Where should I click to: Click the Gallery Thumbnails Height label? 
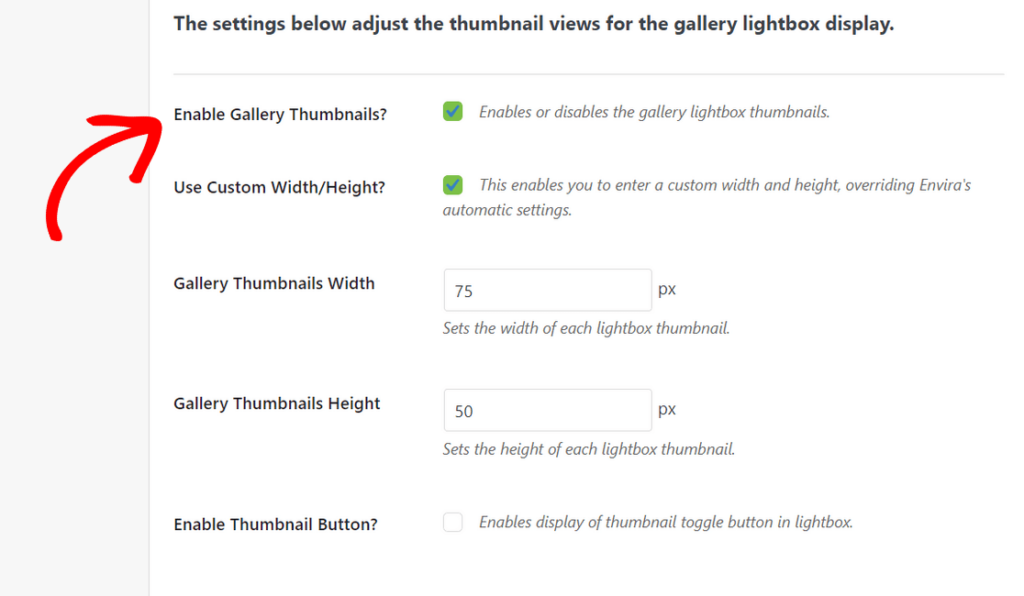coord(277,403)
